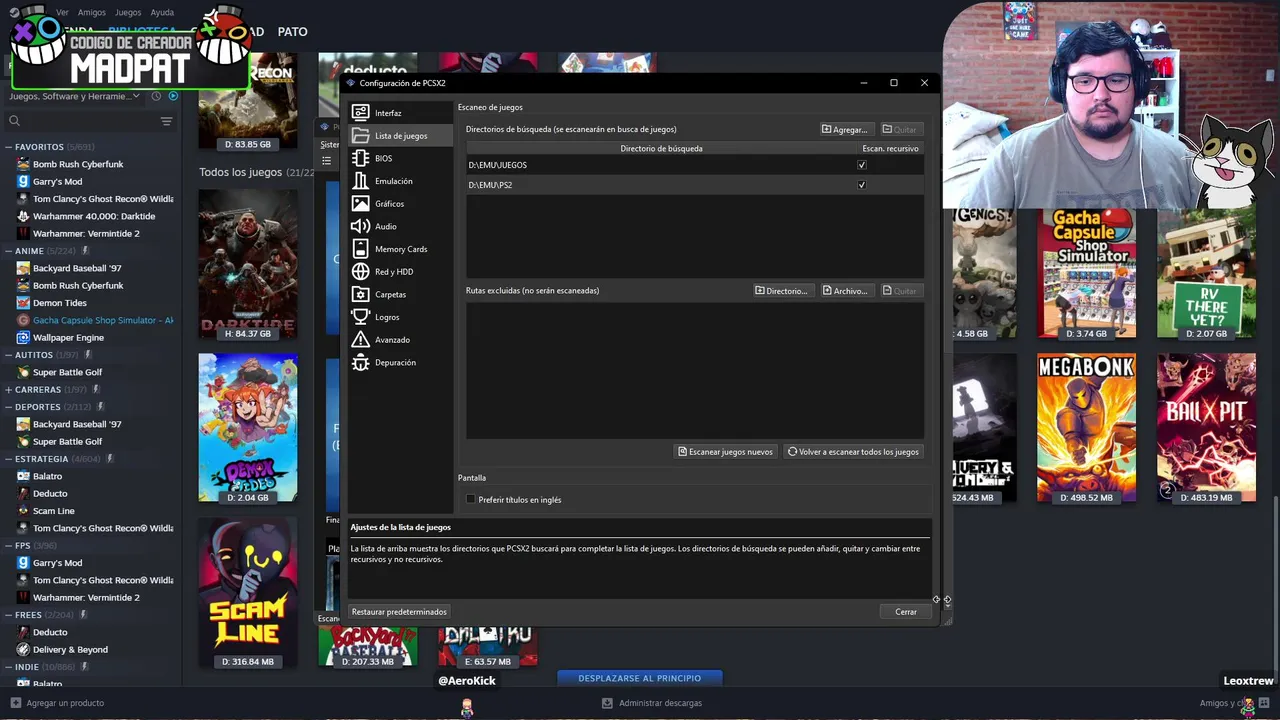Click Cerrar button in PCSX2 dialog

tap(906, 611)
